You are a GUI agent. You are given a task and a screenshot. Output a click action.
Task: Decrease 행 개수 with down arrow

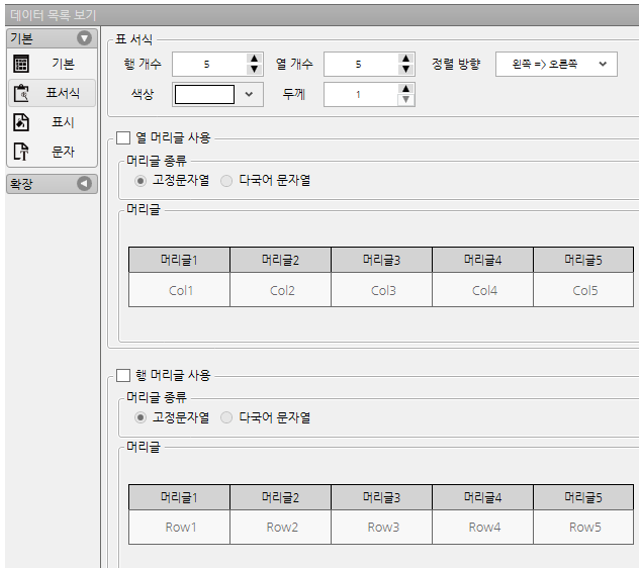(x=254, y=69)
